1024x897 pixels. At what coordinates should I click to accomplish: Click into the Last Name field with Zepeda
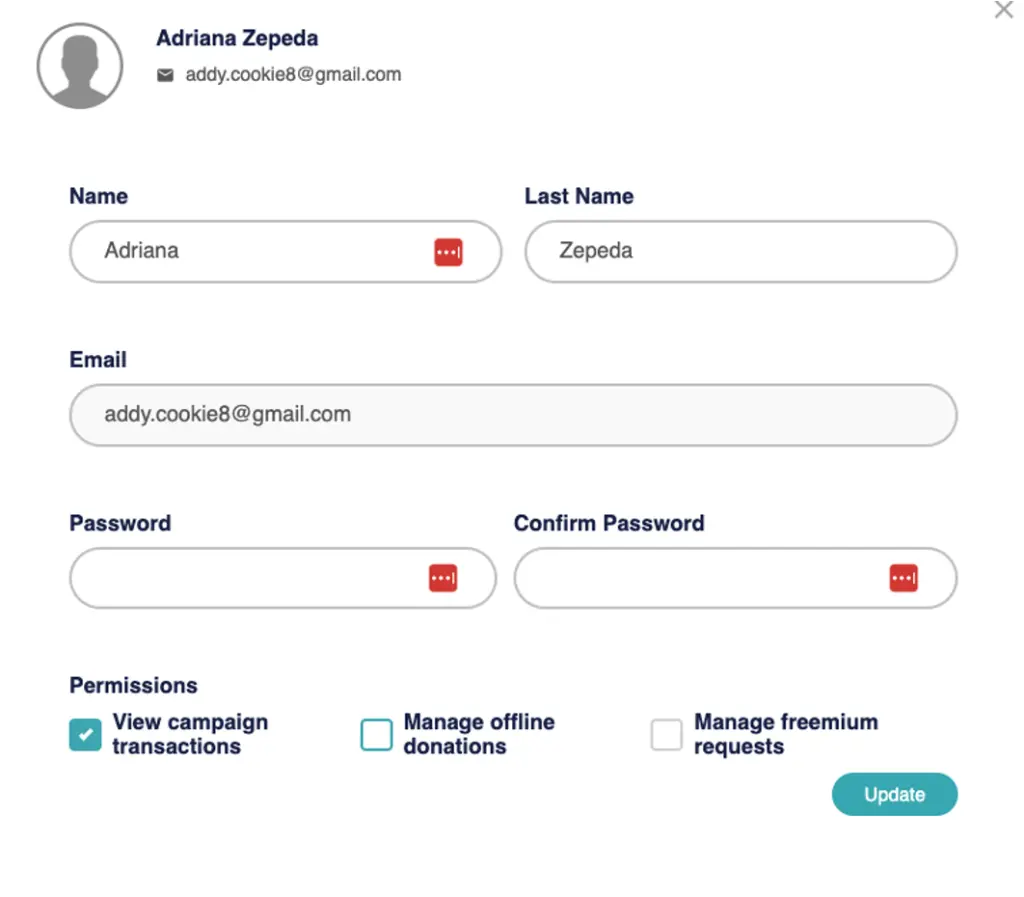[740, 251]
